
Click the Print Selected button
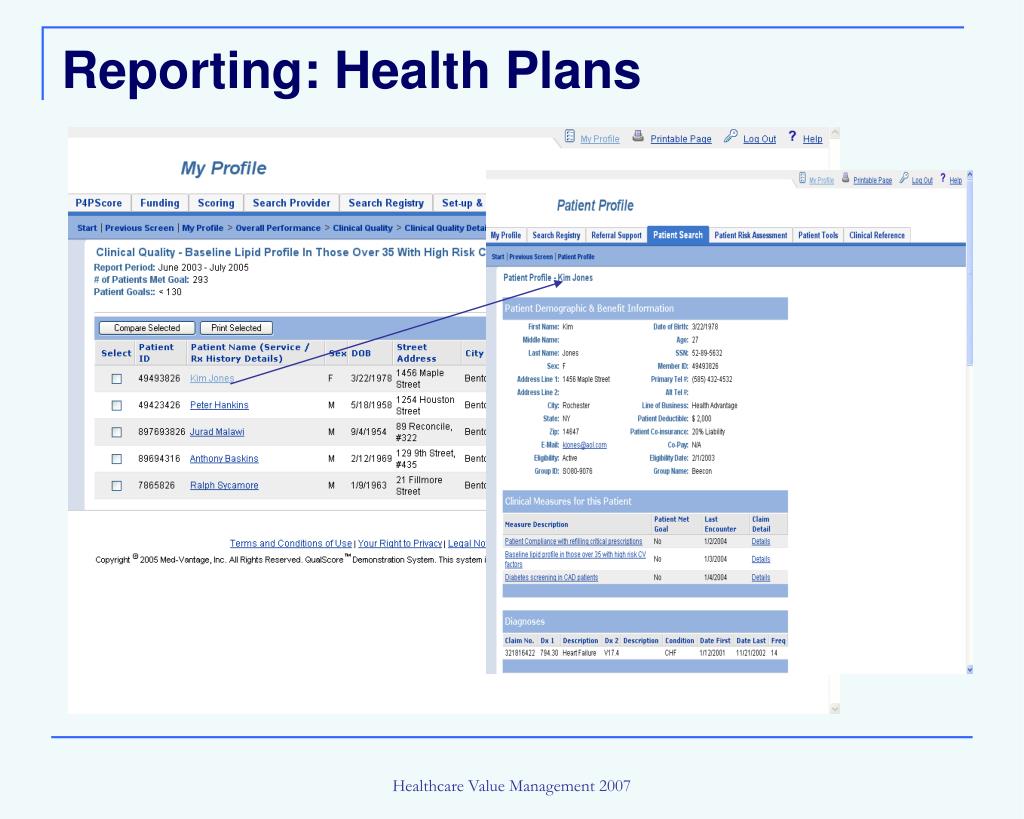[236, 328]
